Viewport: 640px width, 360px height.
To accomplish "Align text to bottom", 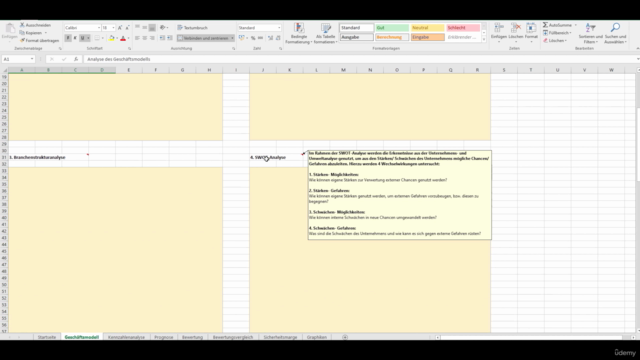I will pos(152,27).
